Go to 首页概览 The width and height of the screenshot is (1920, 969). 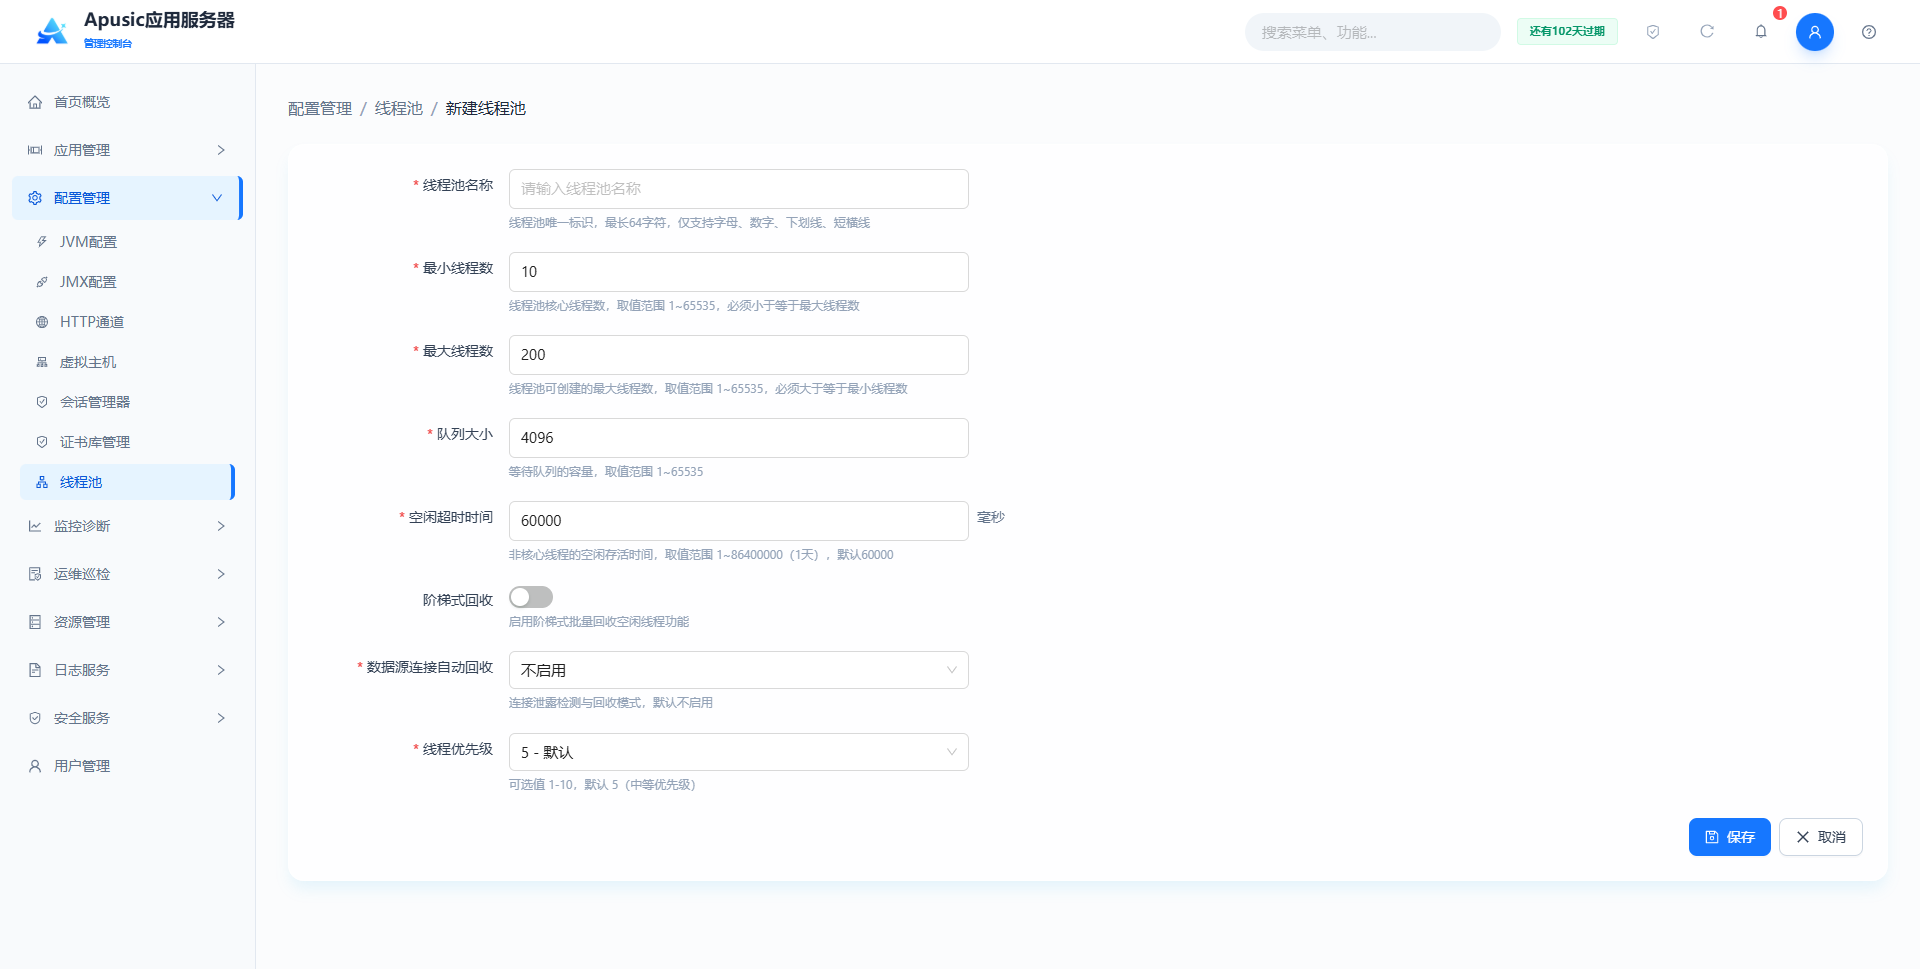(127, 102)
